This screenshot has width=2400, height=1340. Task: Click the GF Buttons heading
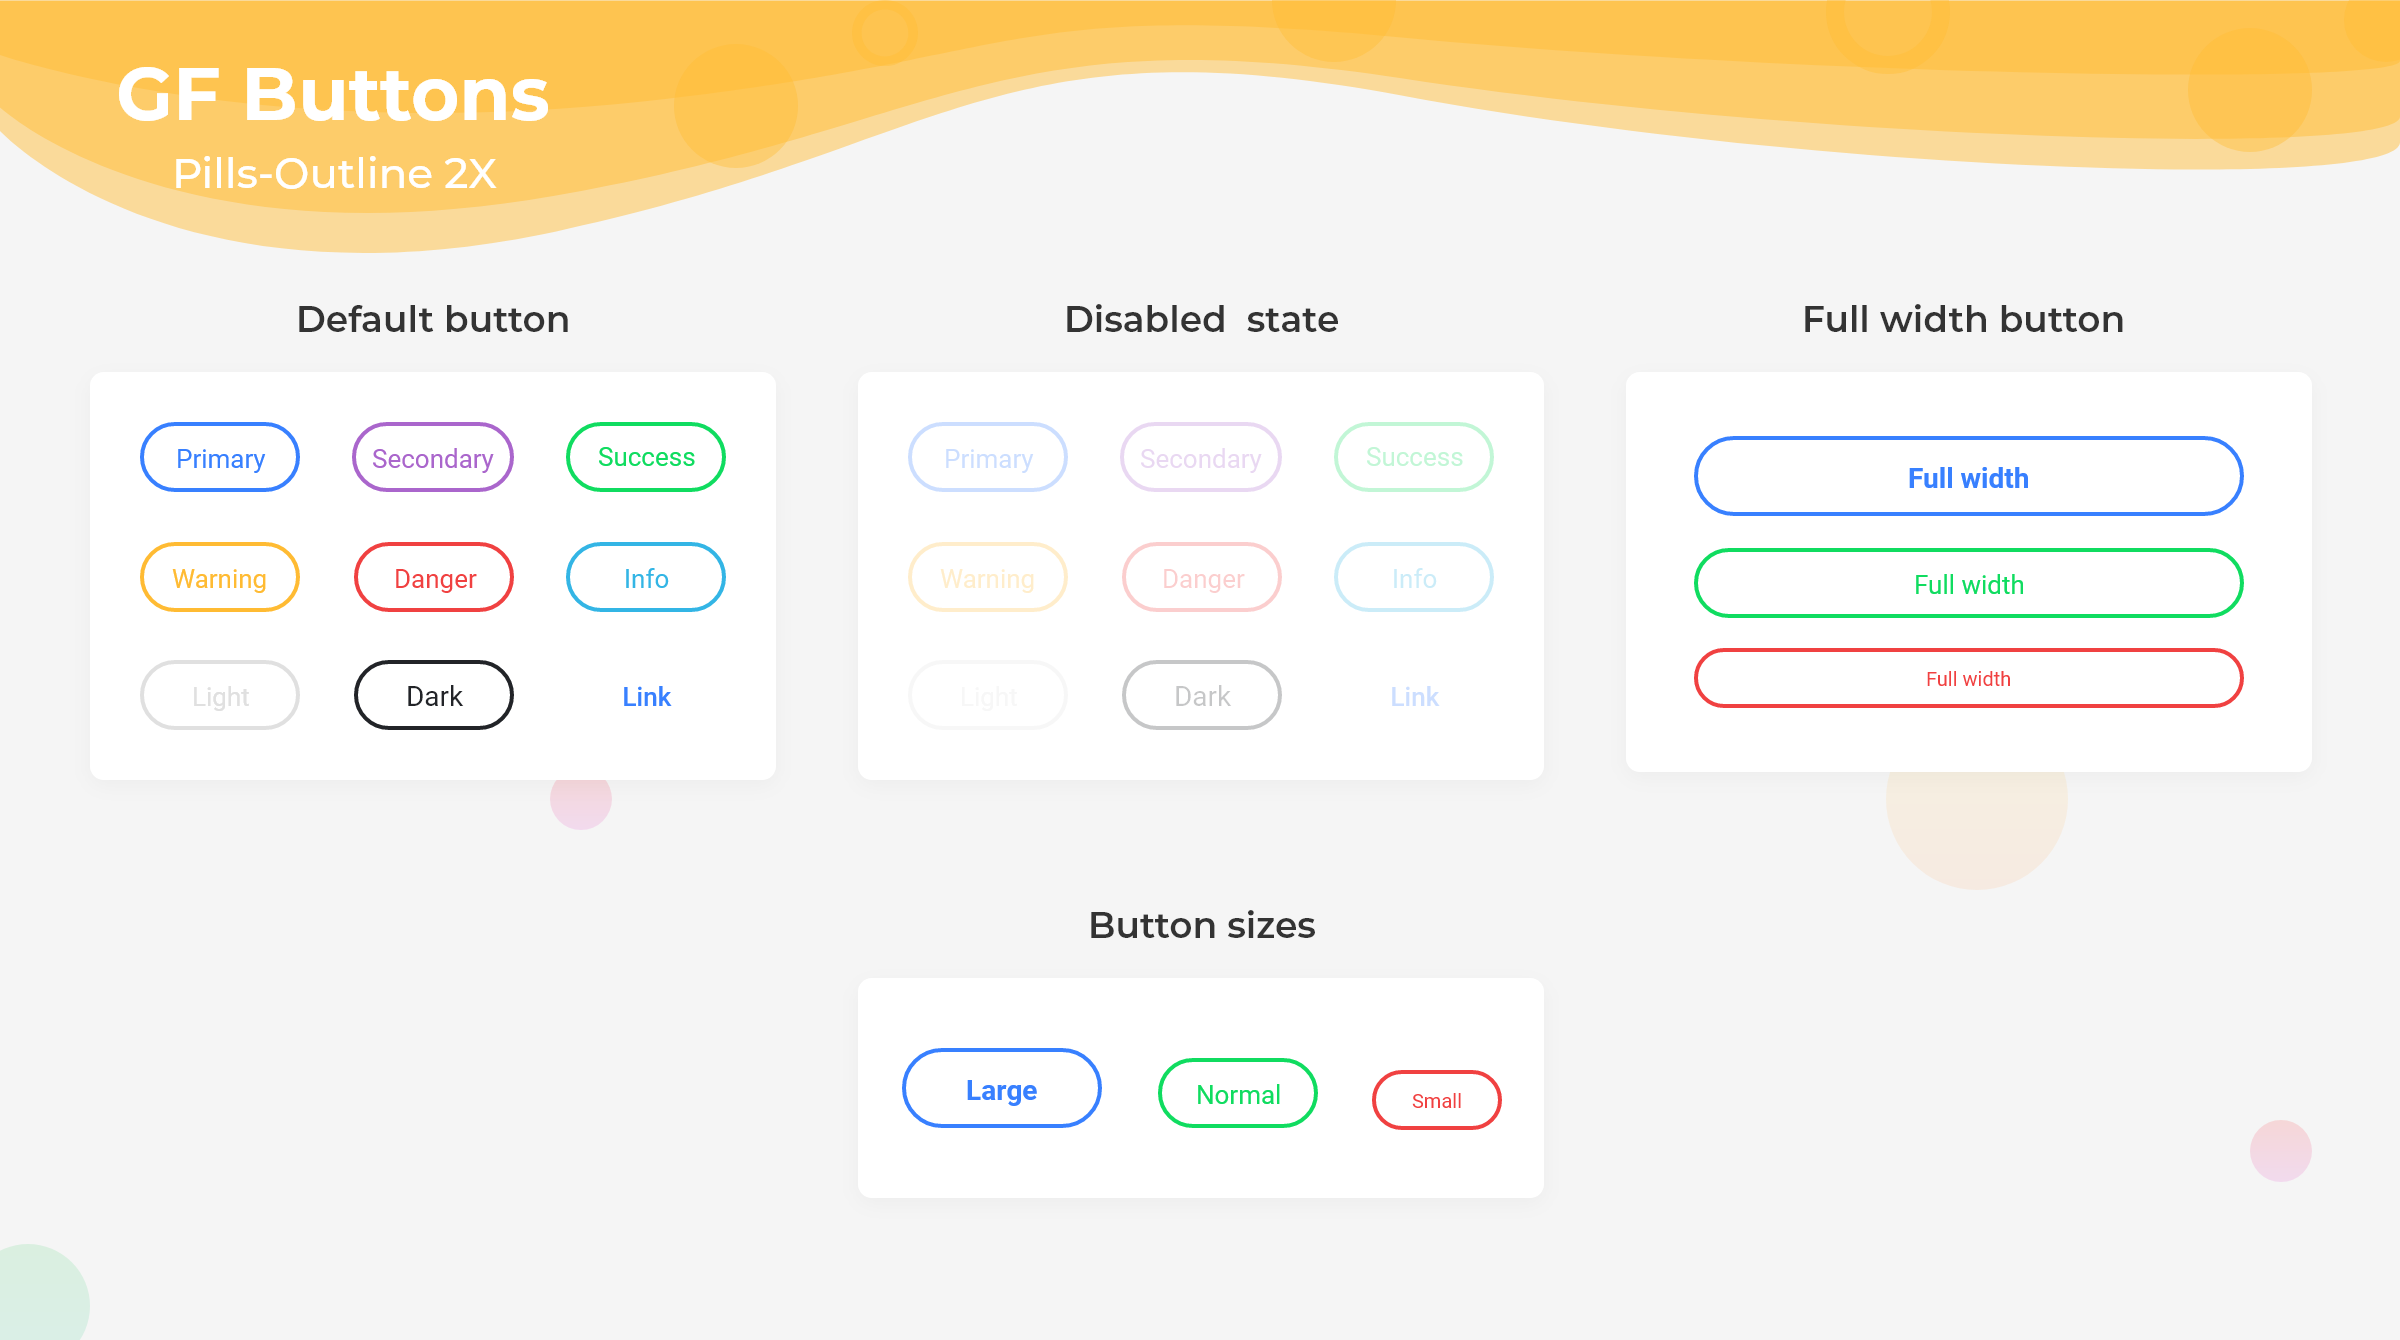coord(333,95)
